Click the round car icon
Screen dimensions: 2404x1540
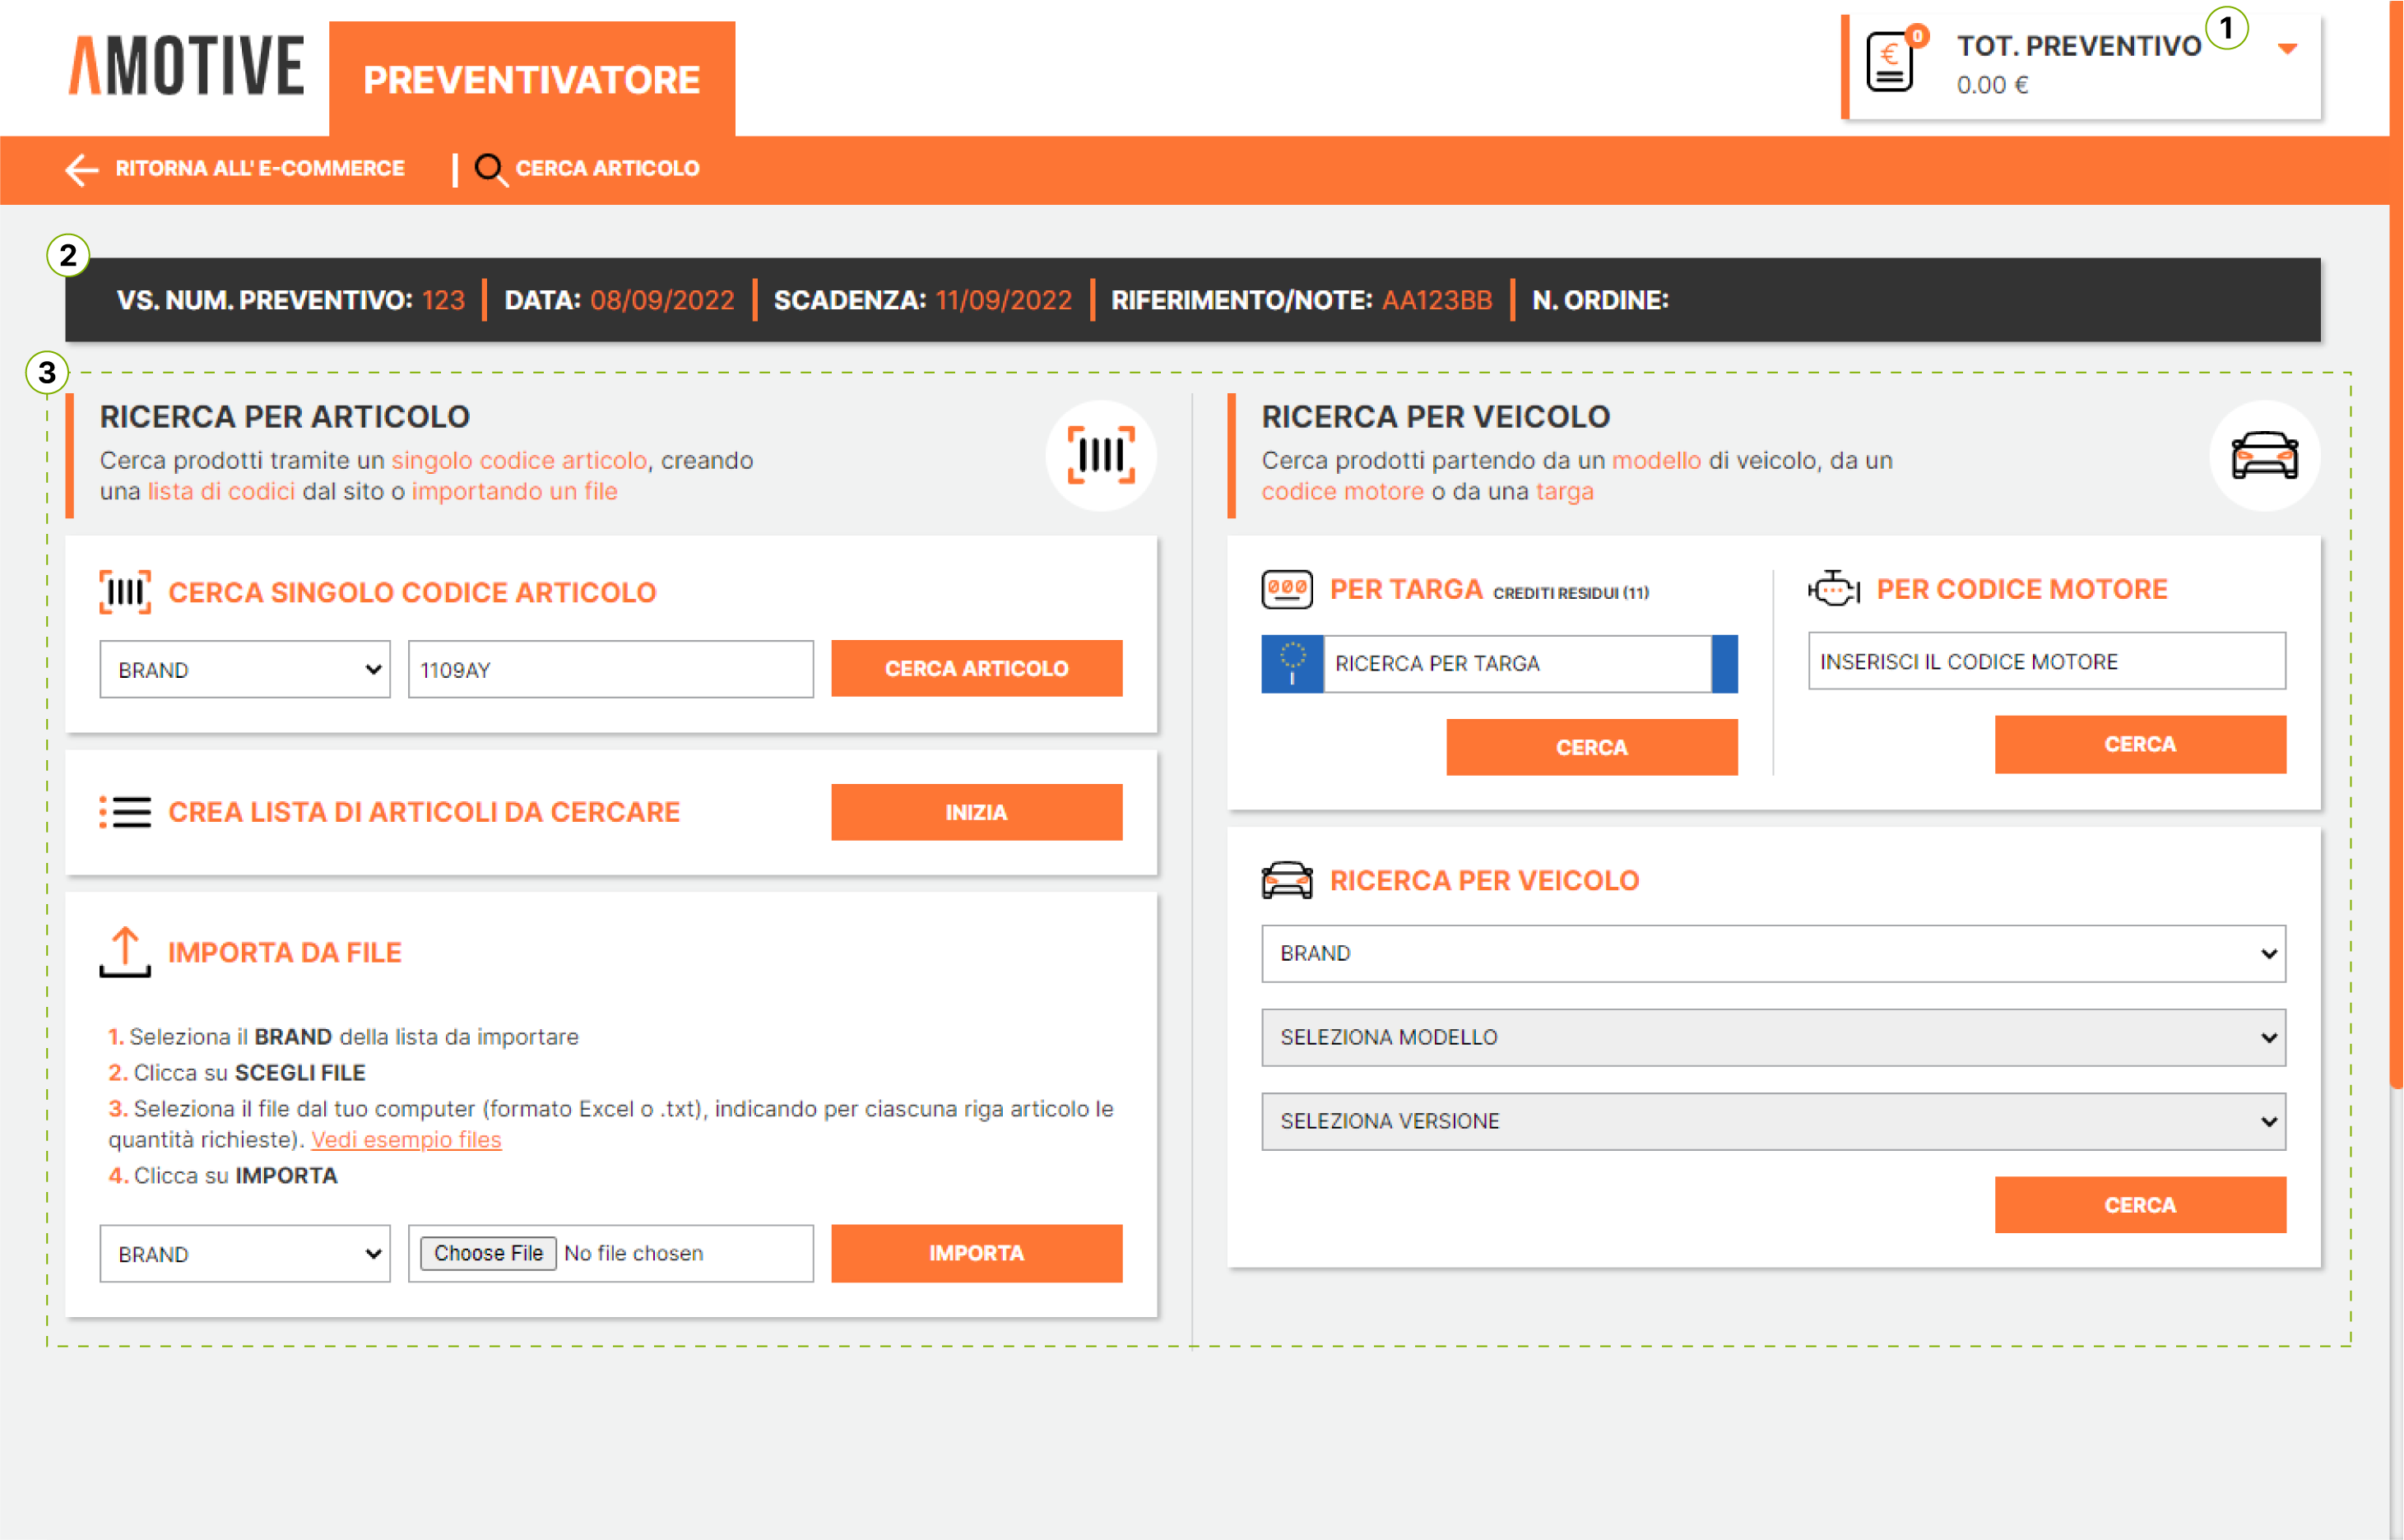click(2263, 455)
